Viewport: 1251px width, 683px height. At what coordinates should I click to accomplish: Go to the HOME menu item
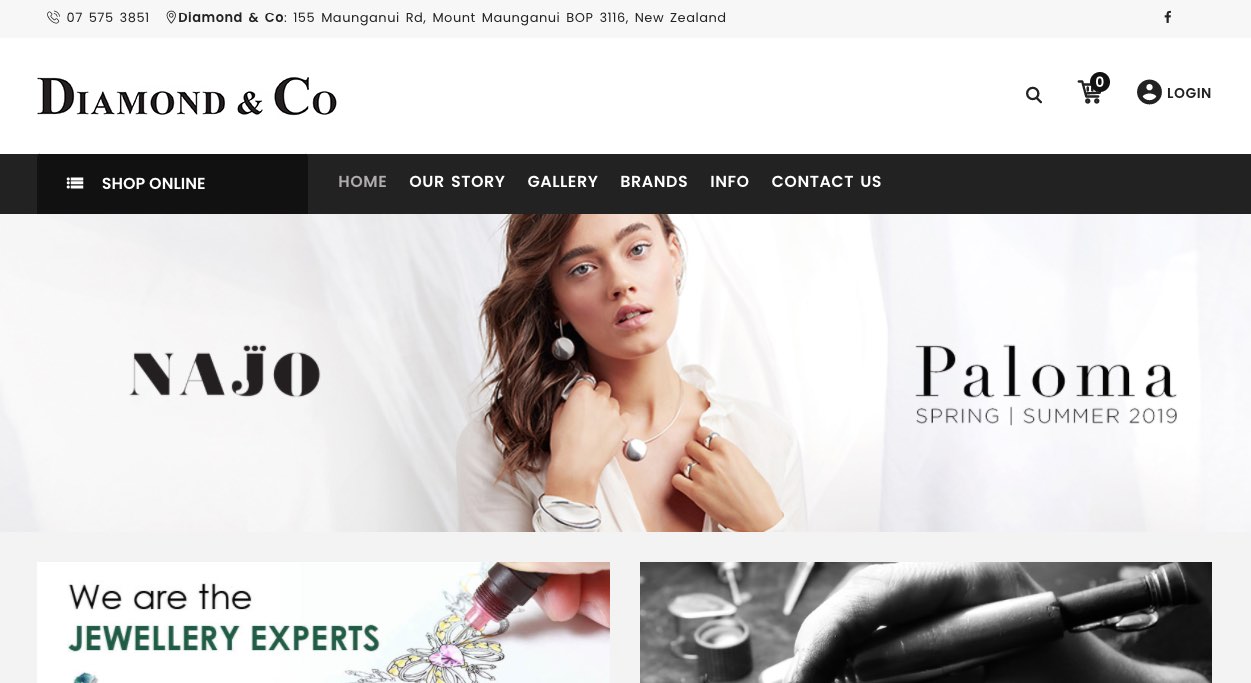(x=362, y=181)
